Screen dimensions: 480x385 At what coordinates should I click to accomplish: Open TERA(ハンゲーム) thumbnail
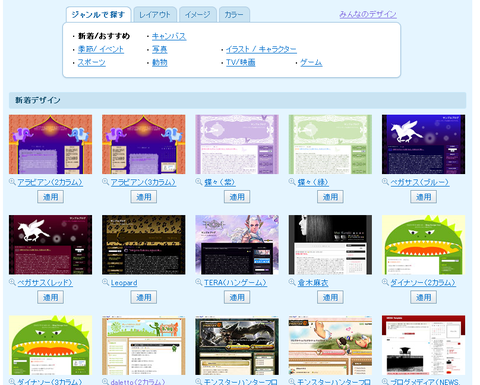point(237,245)
